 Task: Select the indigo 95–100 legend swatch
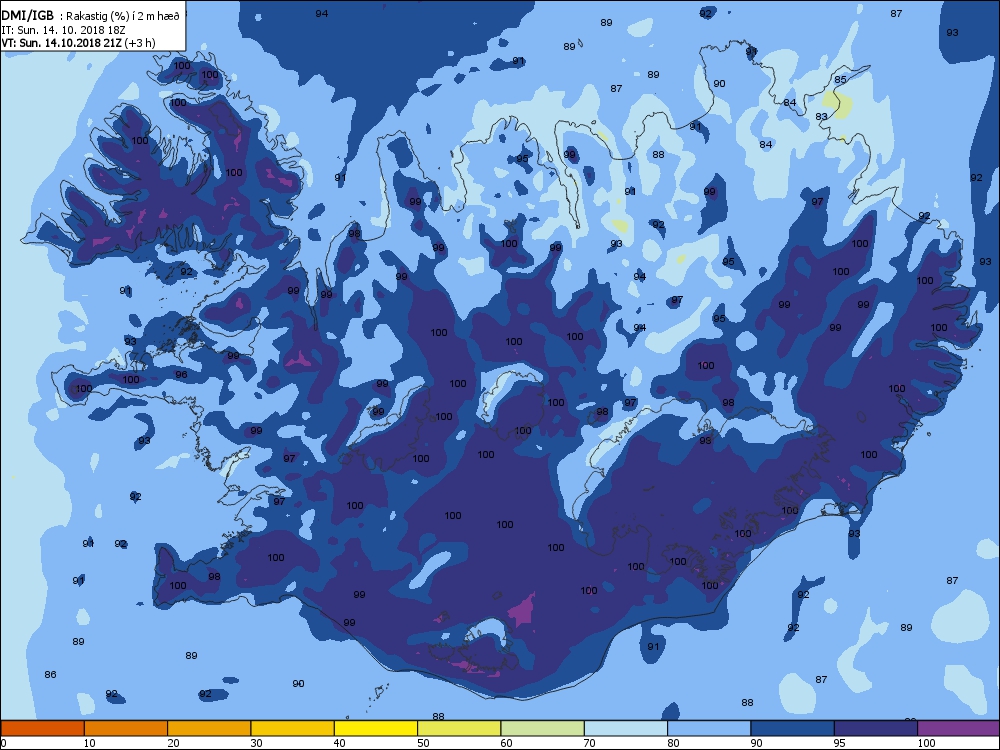[x=876, y=728]
